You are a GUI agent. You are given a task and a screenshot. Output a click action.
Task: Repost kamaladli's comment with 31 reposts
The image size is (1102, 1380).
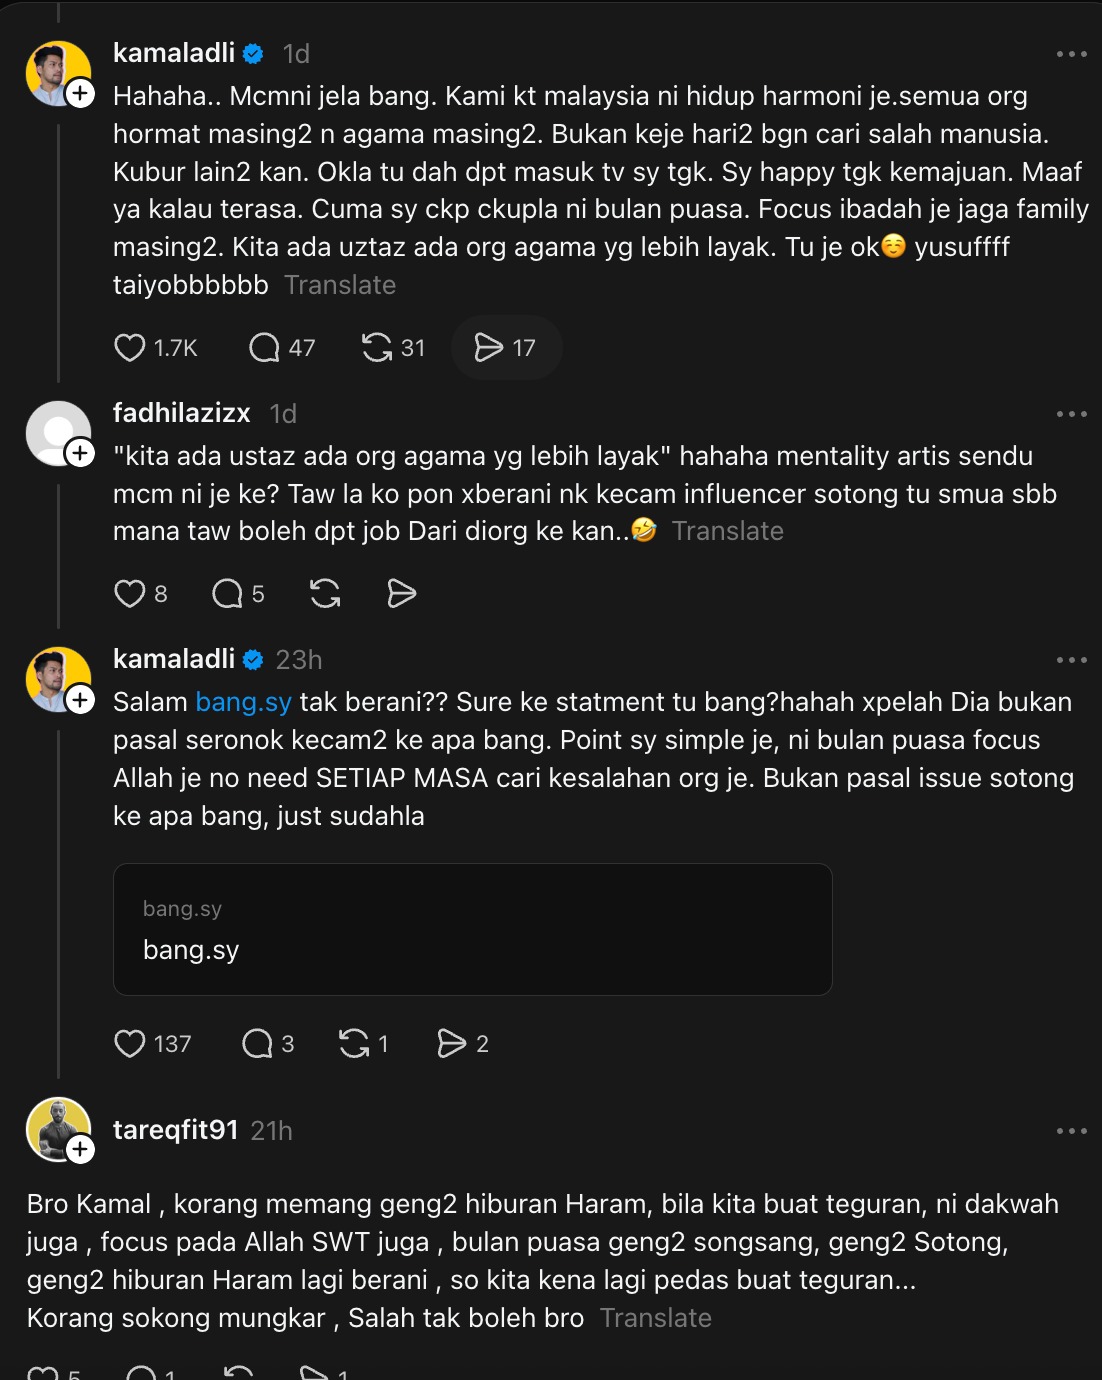(377, 348)
